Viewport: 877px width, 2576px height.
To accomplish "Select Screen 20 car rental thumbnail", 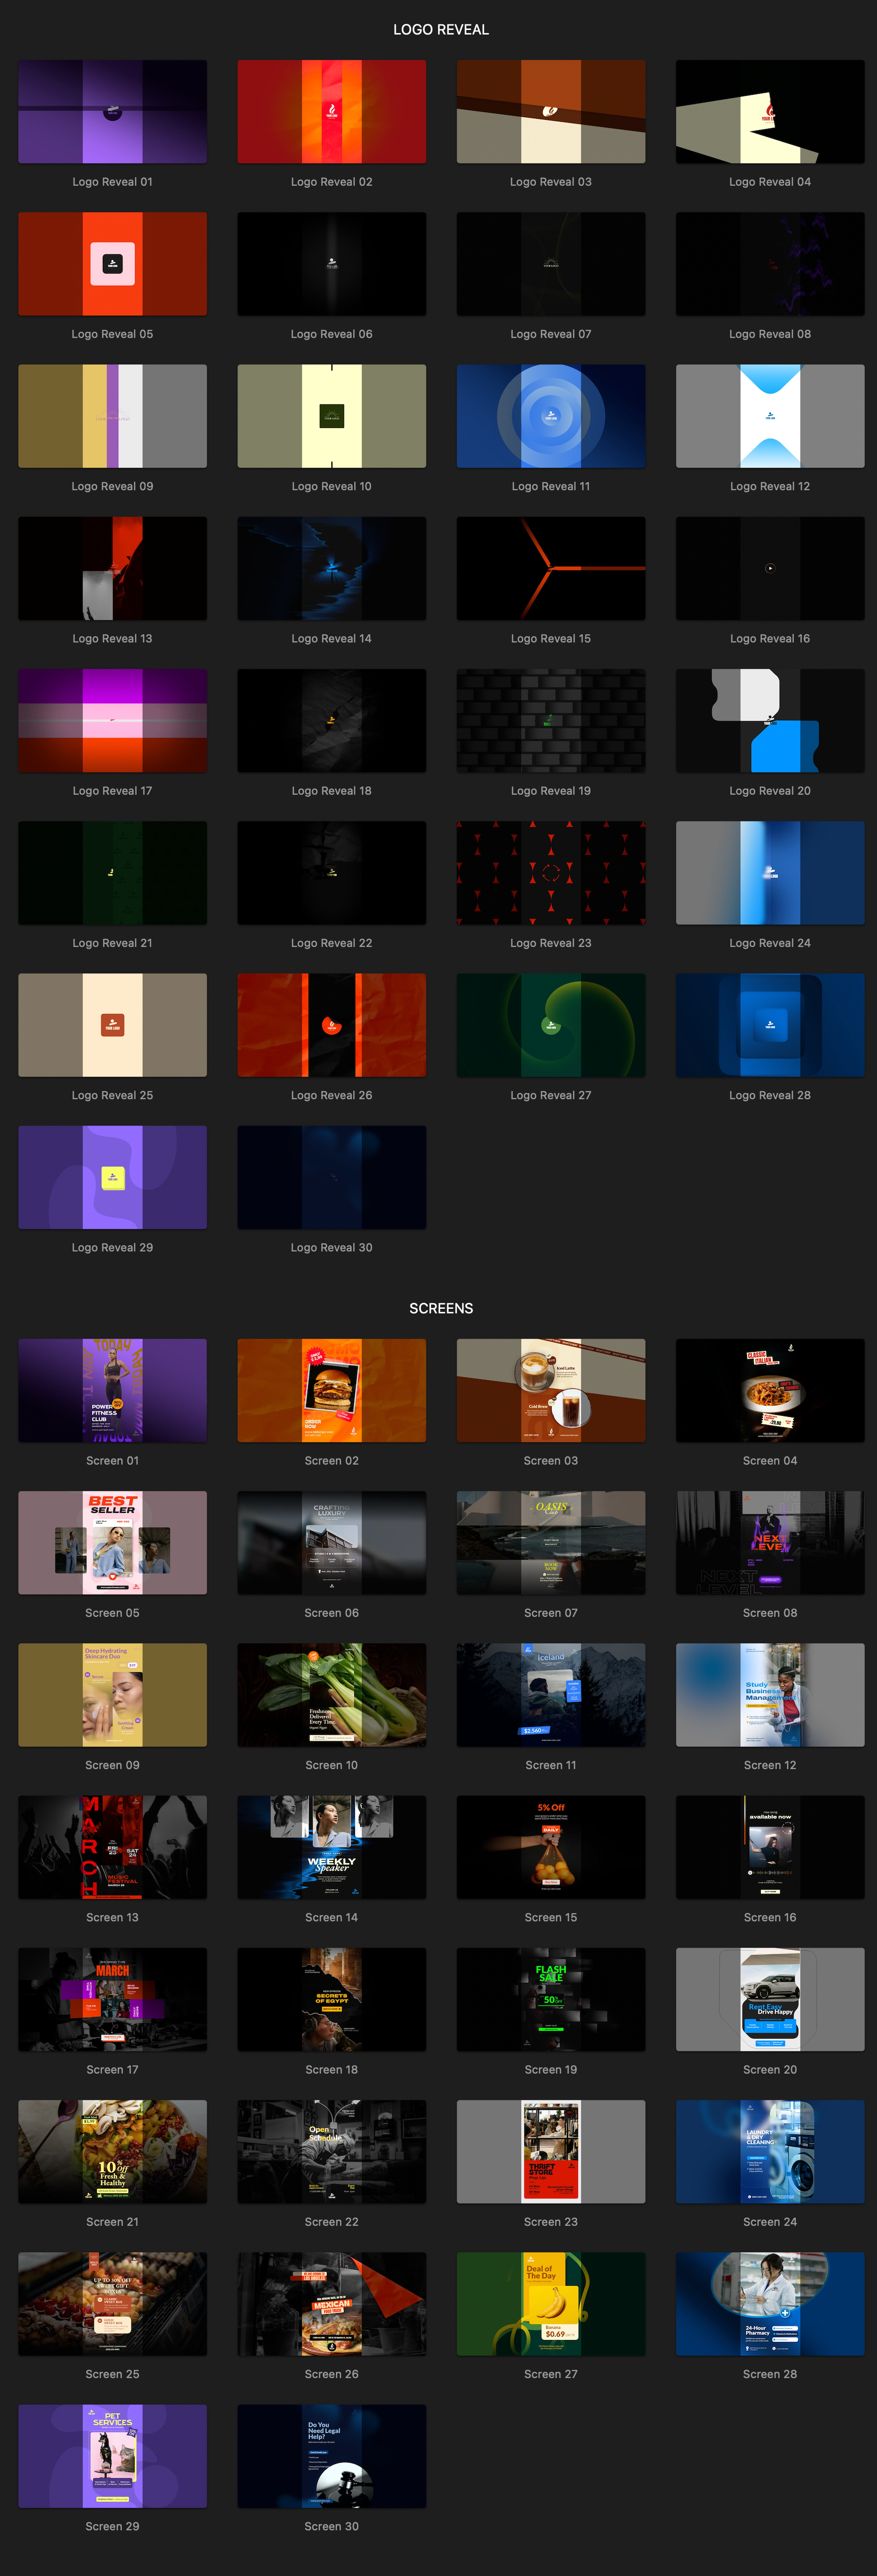I will pos(770,1999).
